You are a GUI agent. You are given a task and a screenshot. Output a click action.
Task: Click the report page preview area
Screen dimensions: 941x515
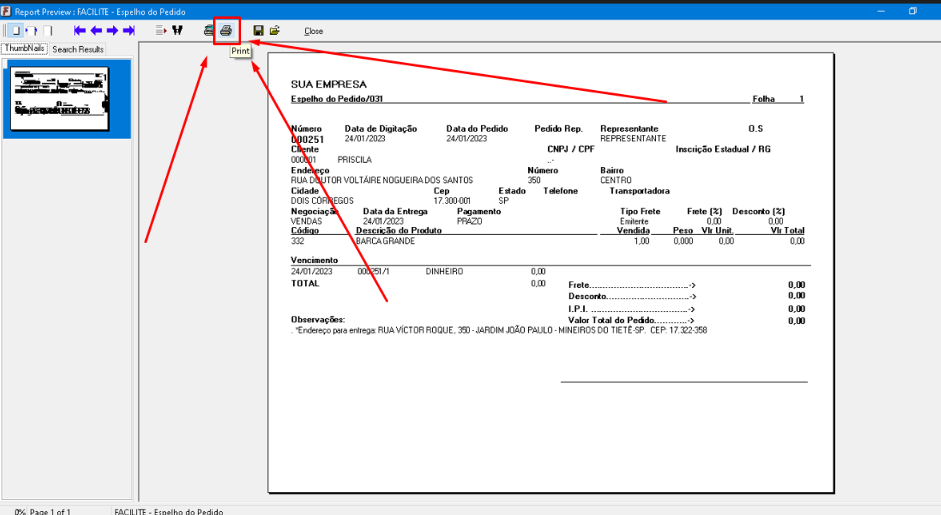549,270
